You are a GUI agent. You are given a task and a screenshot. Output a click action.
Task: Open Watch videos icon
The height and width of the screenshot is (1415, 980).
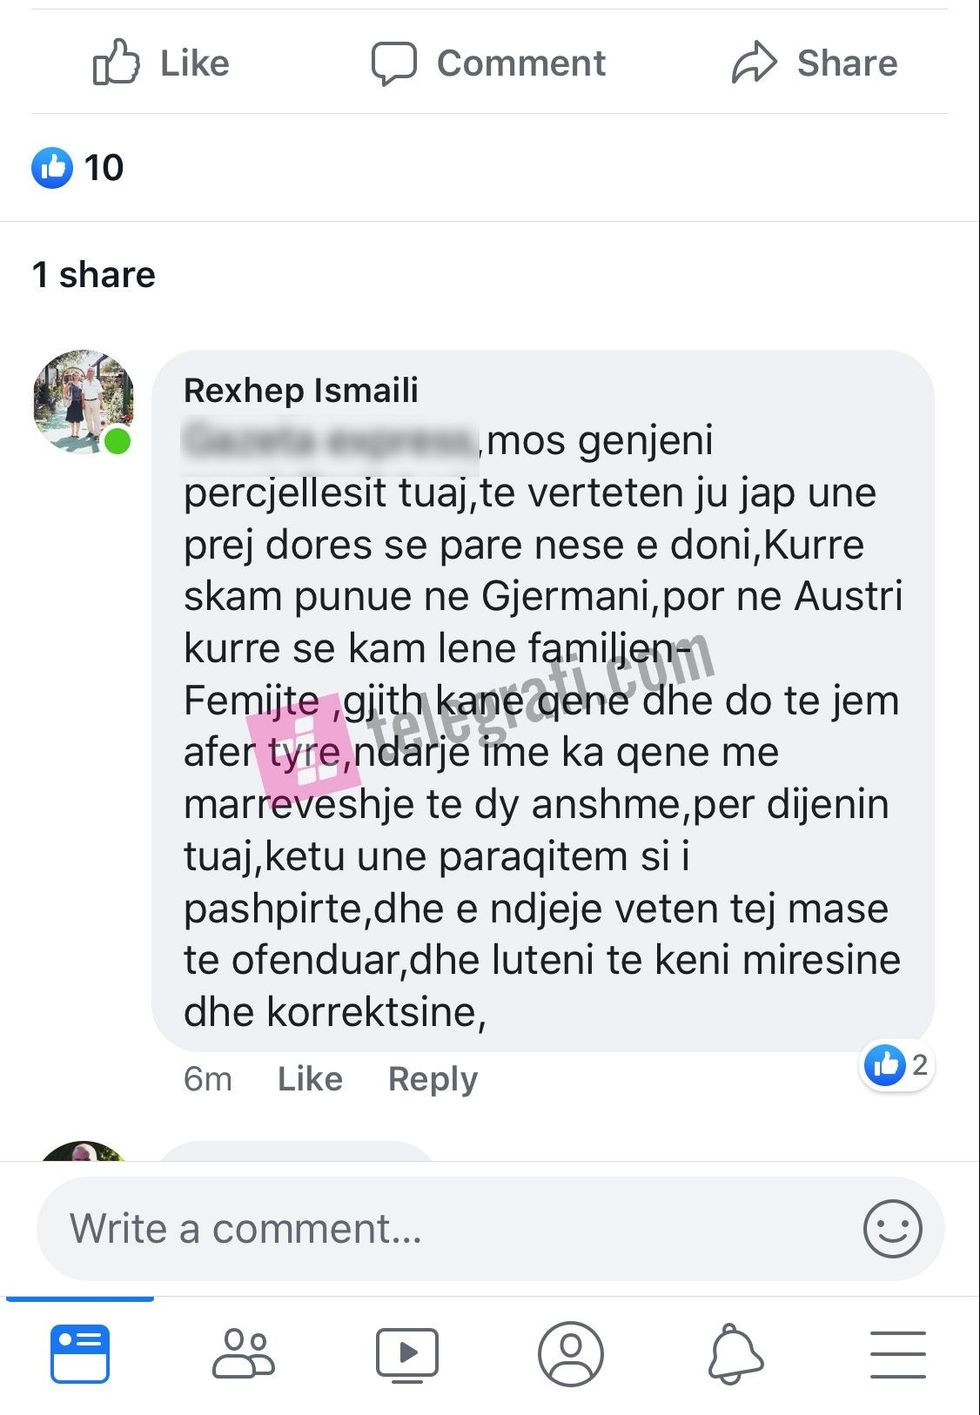click(408, 1354)
